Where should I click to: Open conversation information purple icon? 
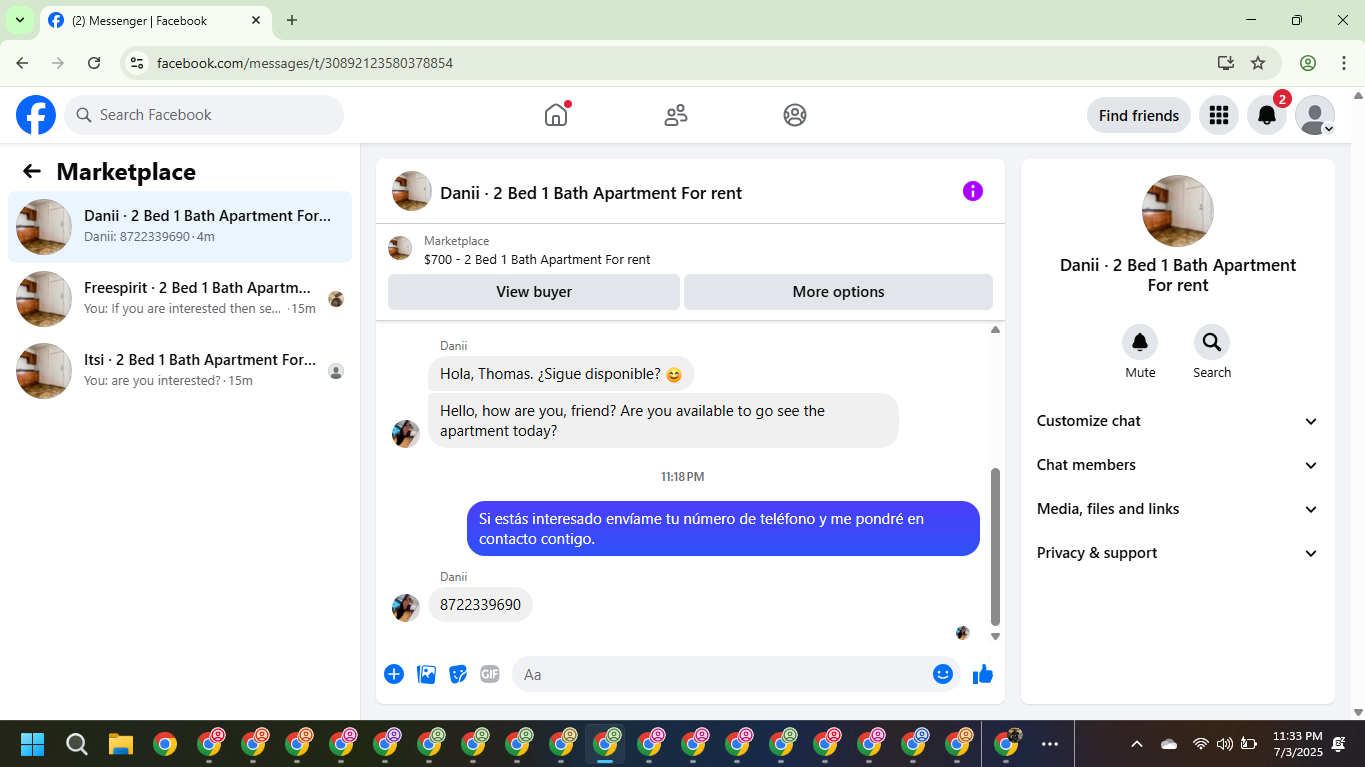tap(973, 191)
